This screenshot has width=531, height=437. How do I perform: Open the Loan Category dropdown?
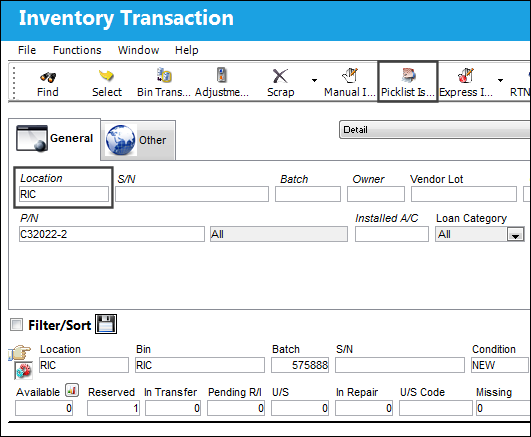click(x=515, y=234)
